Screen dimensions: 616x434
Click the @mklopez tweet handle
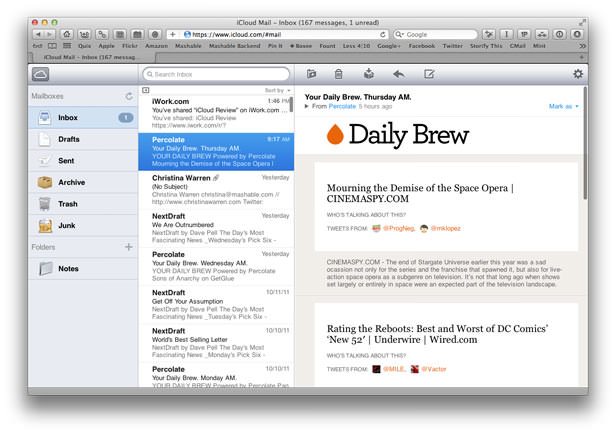445,228
